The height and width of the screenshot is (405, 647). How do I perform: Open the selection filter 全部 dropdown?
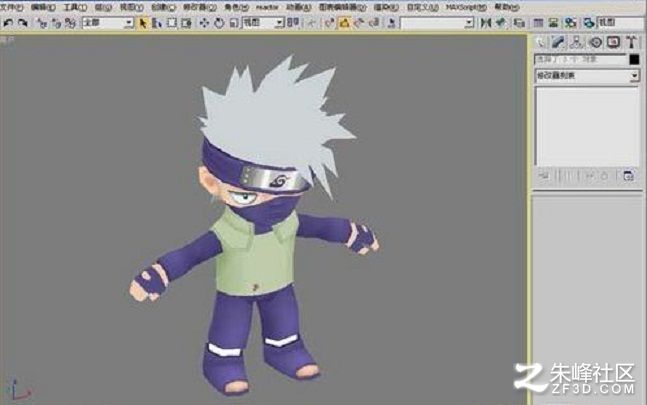click(108, 23)
